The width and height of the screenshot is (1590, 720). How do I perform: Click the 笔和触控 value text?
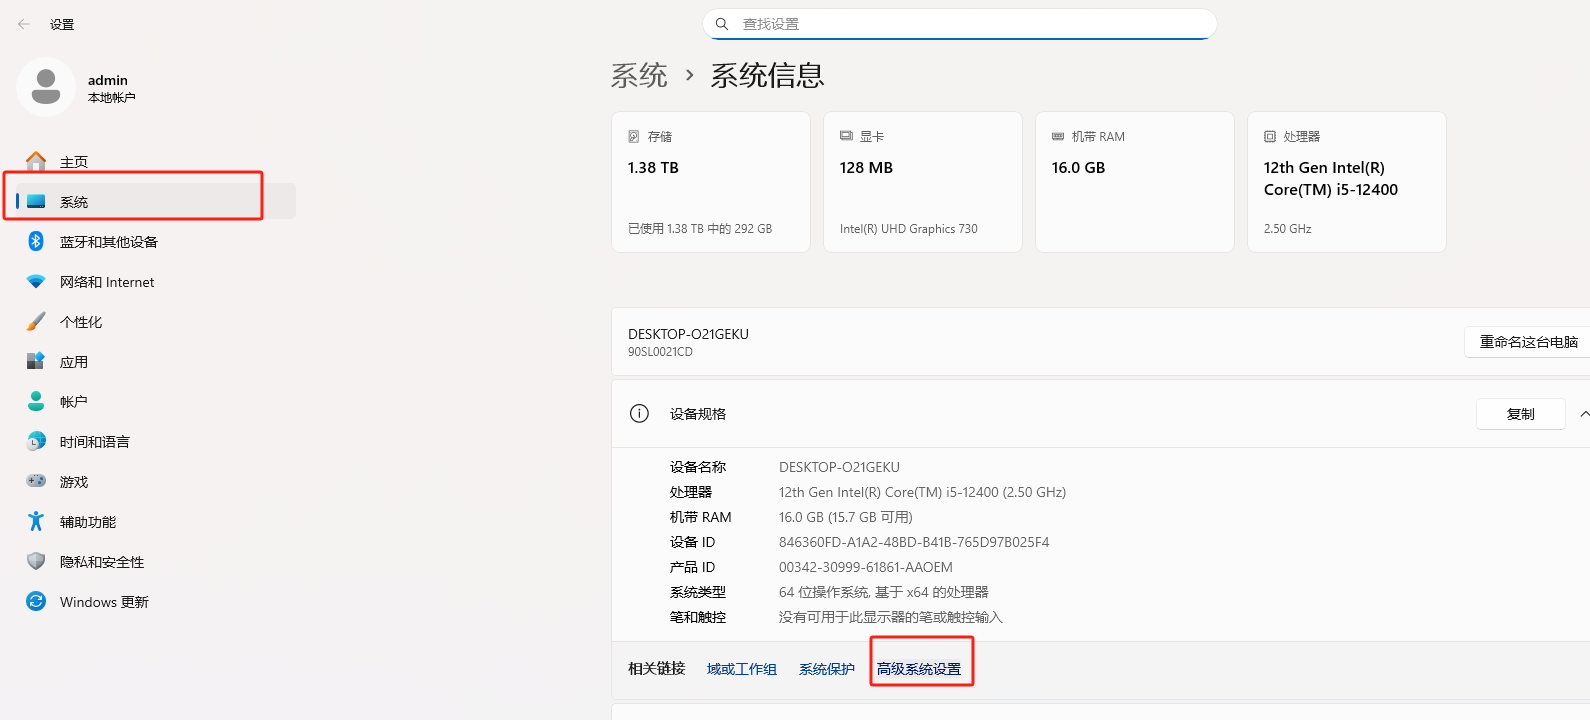891,617
